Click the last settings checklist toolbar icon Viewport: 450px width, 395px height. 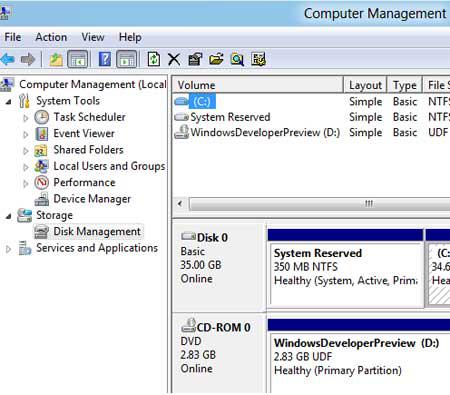pyautogui.click(x=258, y=59)
